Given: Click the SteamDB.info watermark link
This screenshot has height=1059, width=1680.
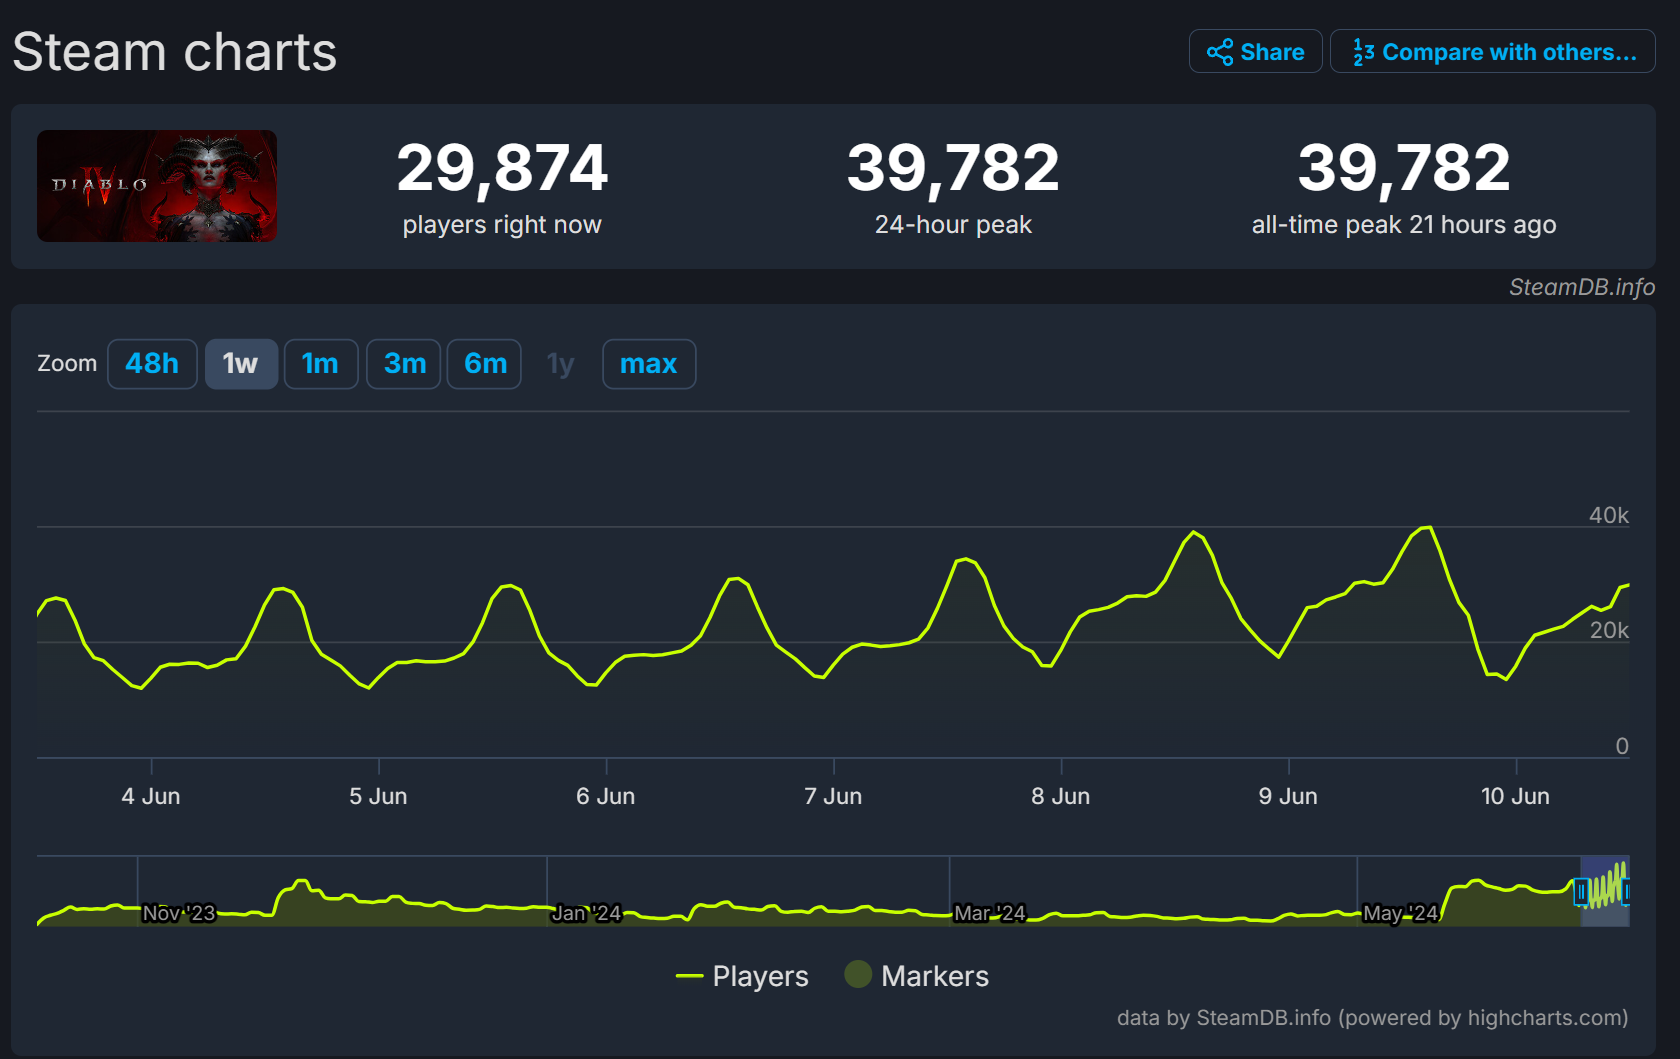Looking at the screenshot, I should point(1582,287).
